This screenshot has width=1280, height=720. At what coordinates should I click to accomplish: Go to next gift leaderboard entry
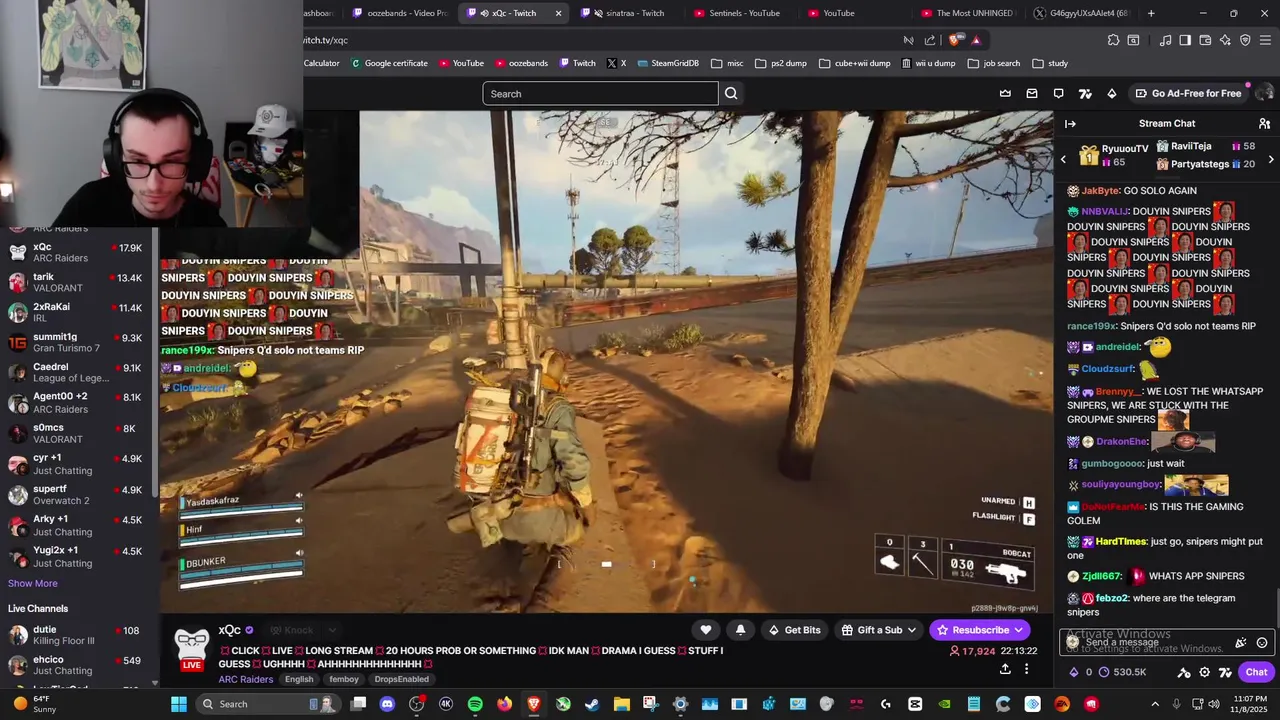click(x=1271, y=159)
